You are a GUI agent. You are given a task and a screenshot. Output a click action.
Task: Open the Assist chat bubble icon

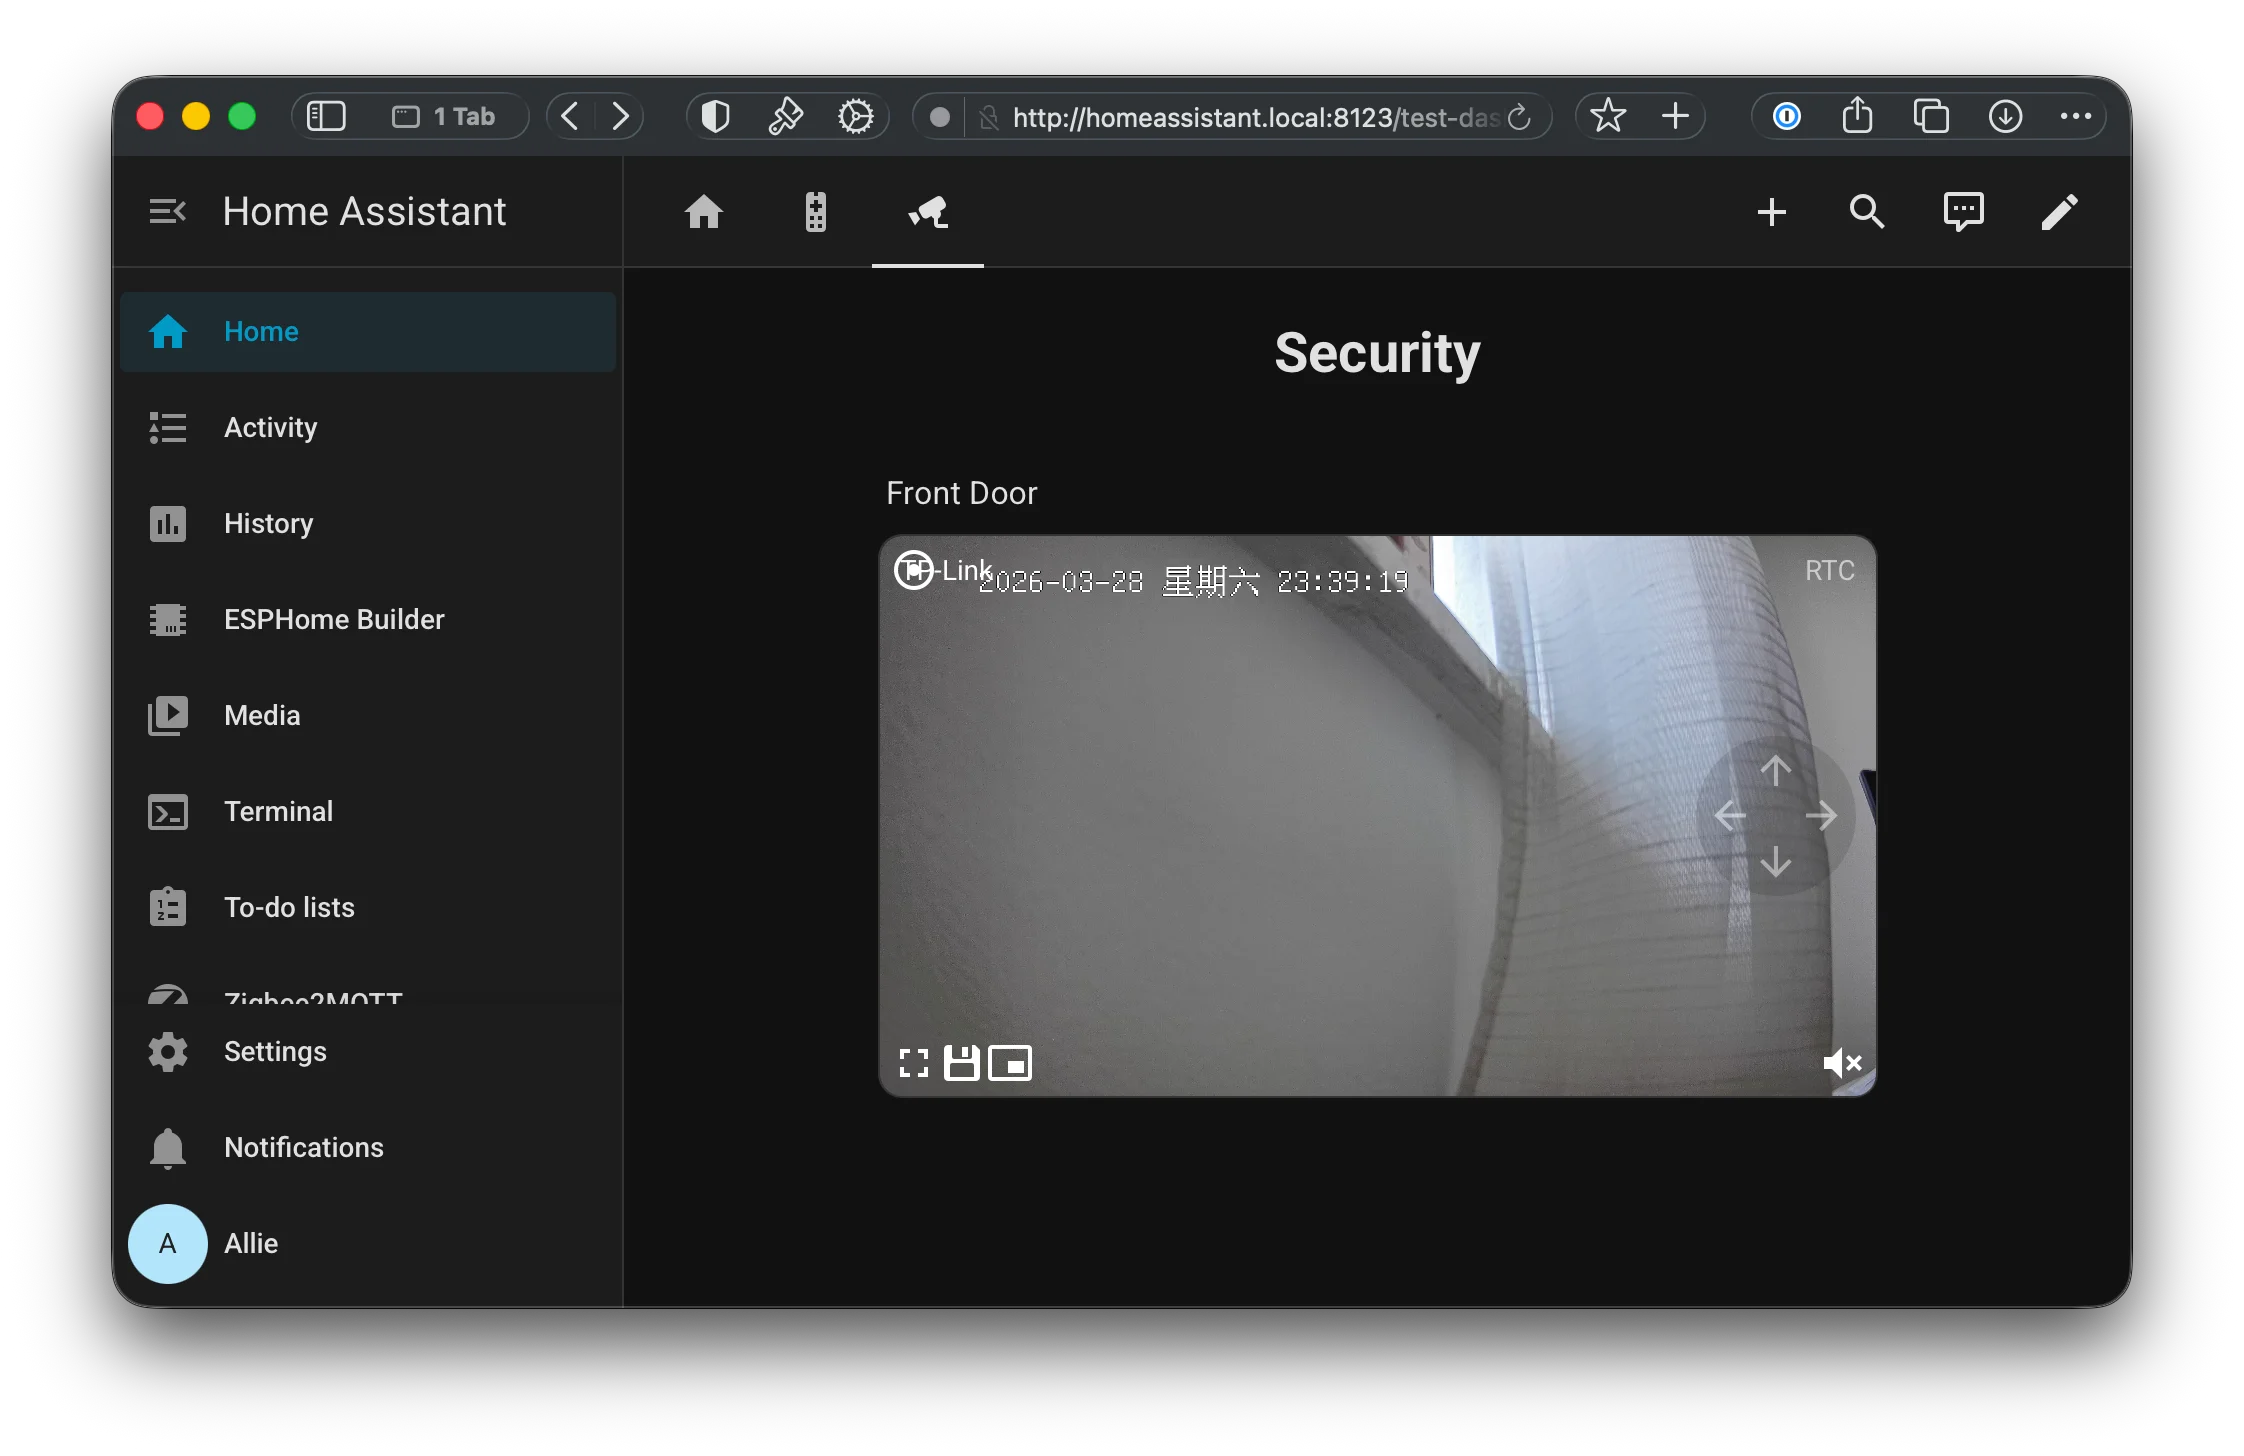tap(1963, 212)
